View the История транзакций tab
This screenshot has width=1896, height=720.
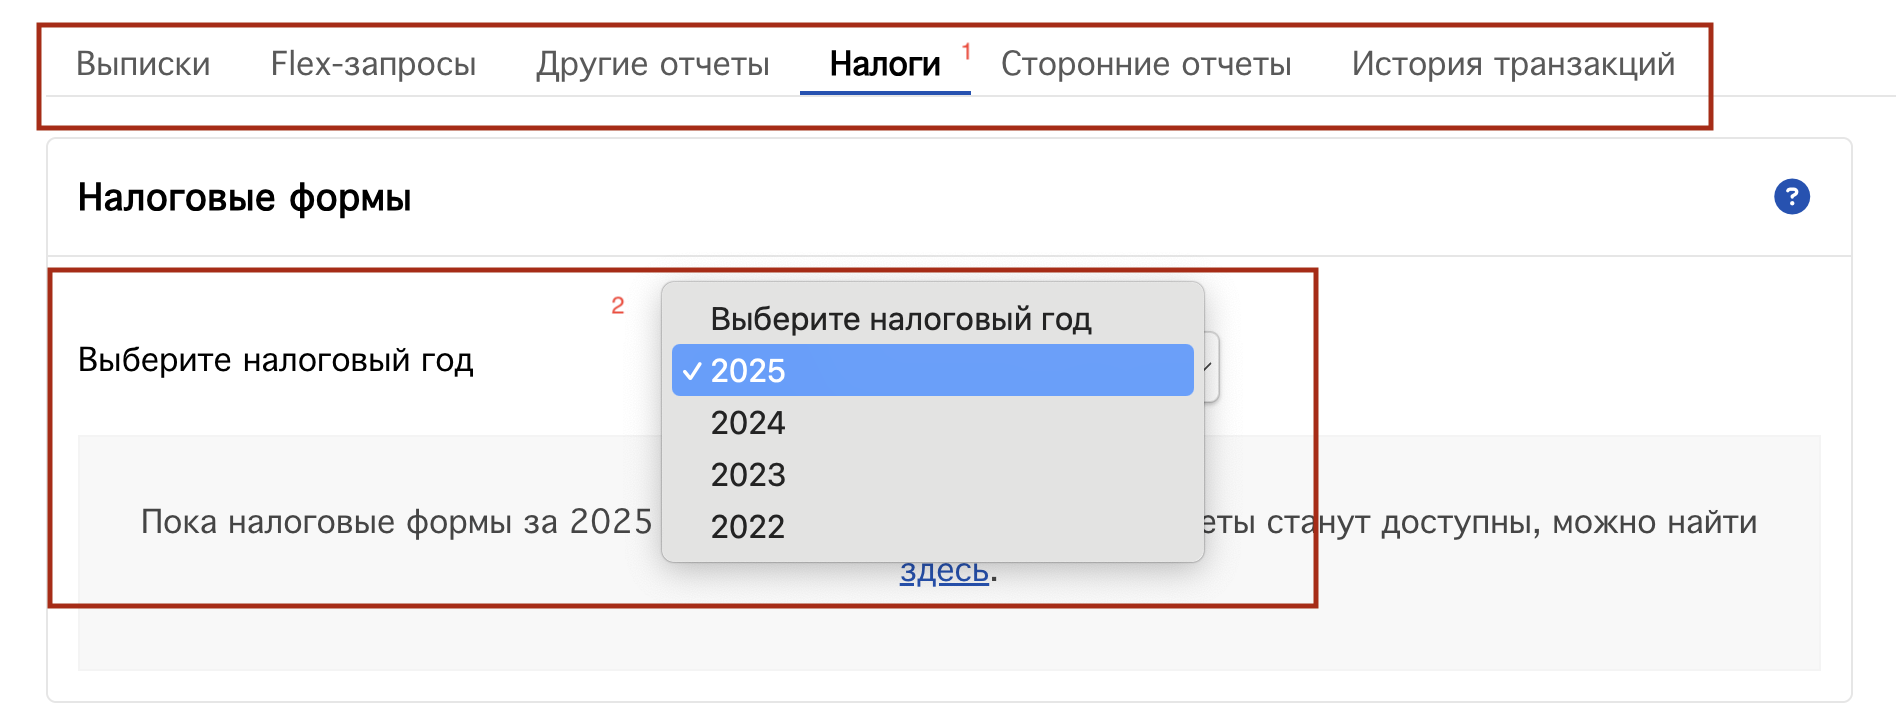click(1513, 64)
